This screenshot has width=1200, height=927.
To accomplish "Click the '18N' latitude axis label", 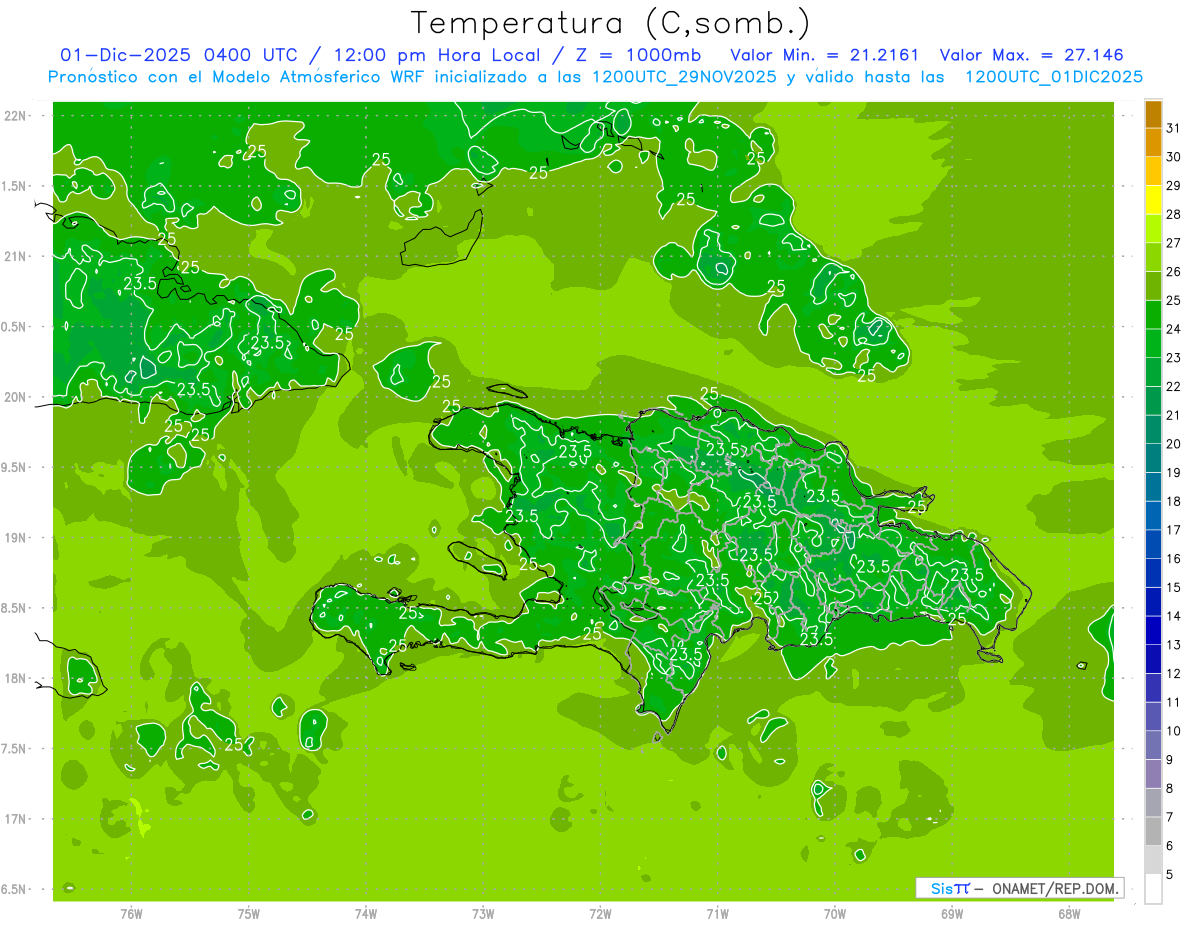I will [14, 678].
